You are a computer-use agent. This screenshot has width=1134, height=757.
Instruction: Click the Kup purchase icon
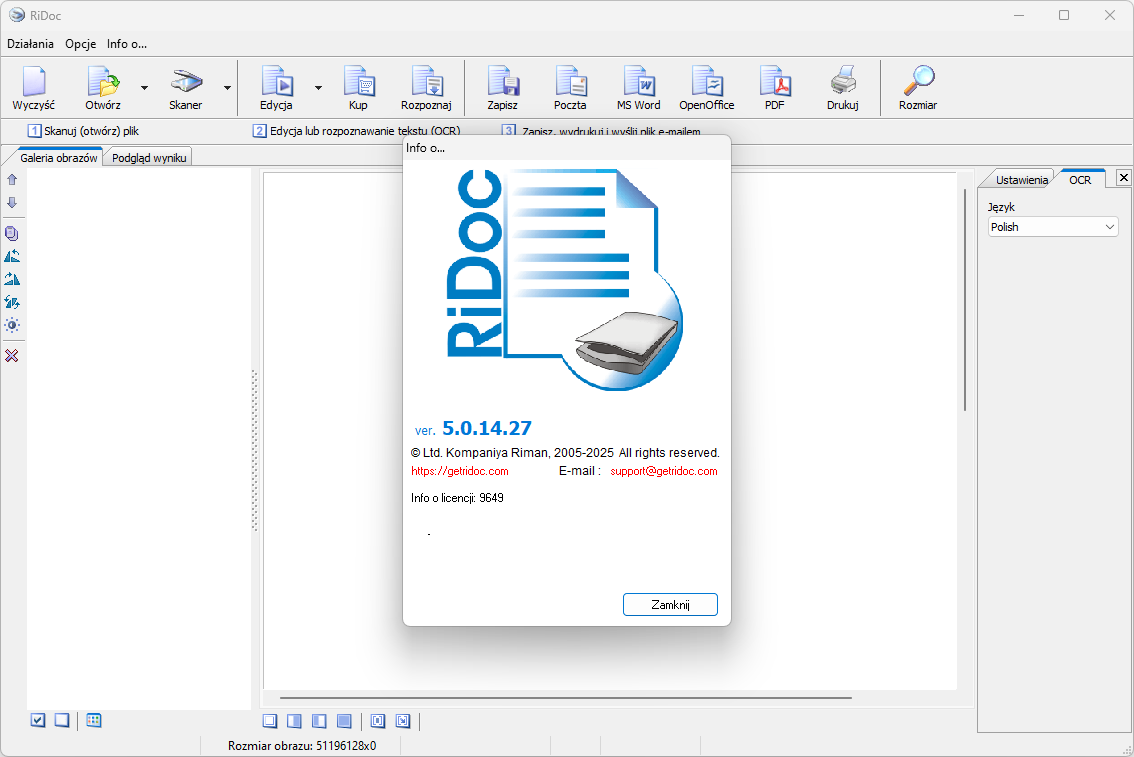pyautogui.click(x=359, y=81)
